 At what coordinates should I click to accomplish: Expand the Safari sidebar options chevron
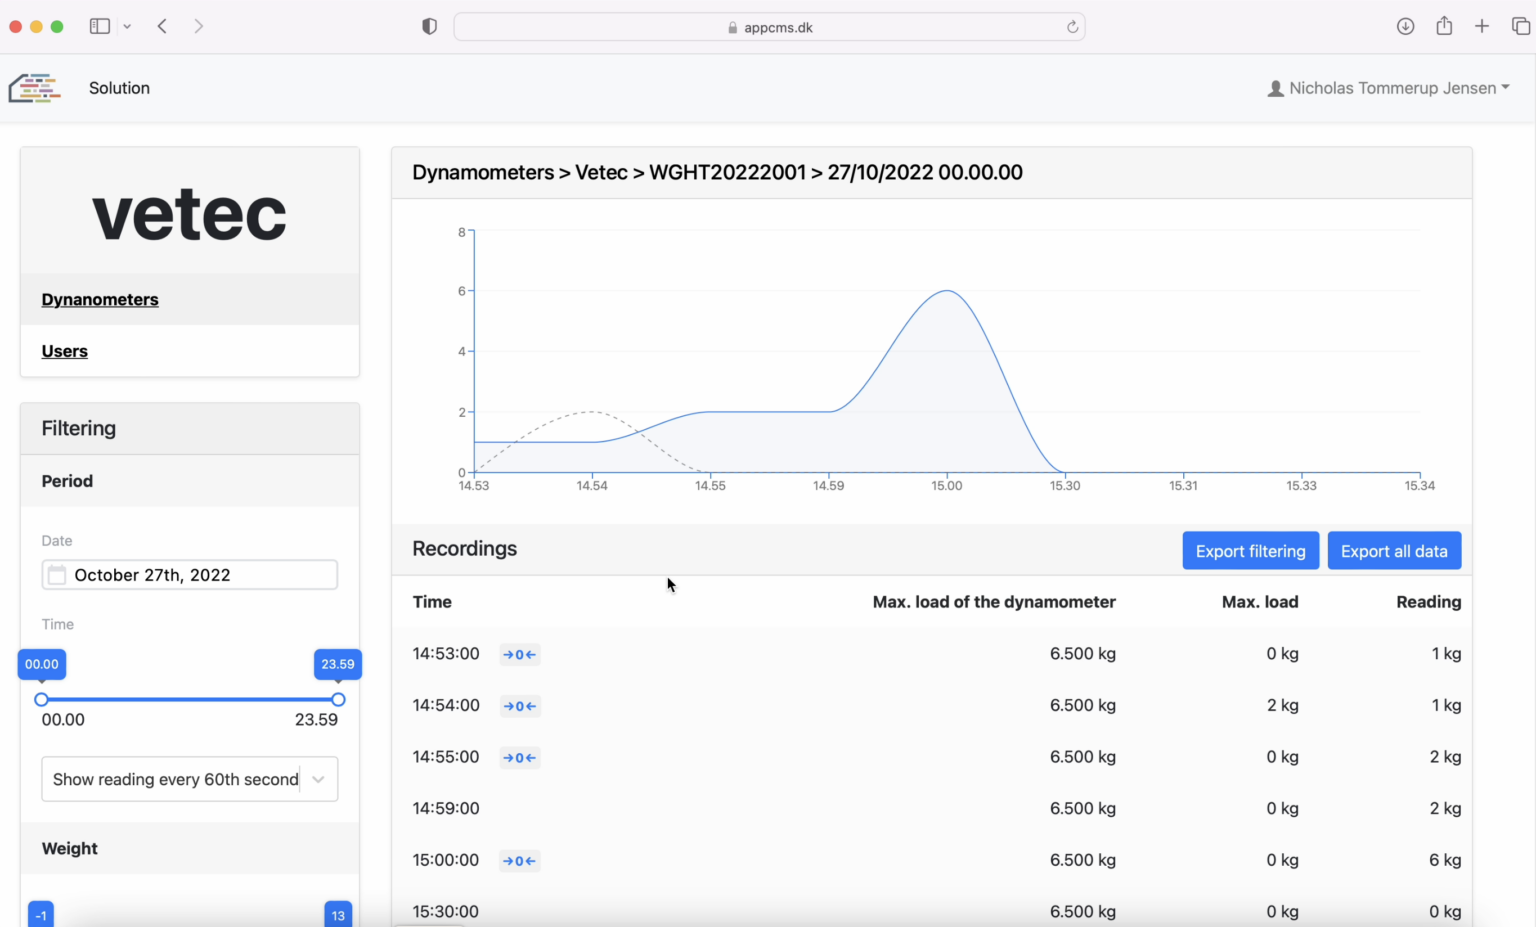tap(127, 27)
